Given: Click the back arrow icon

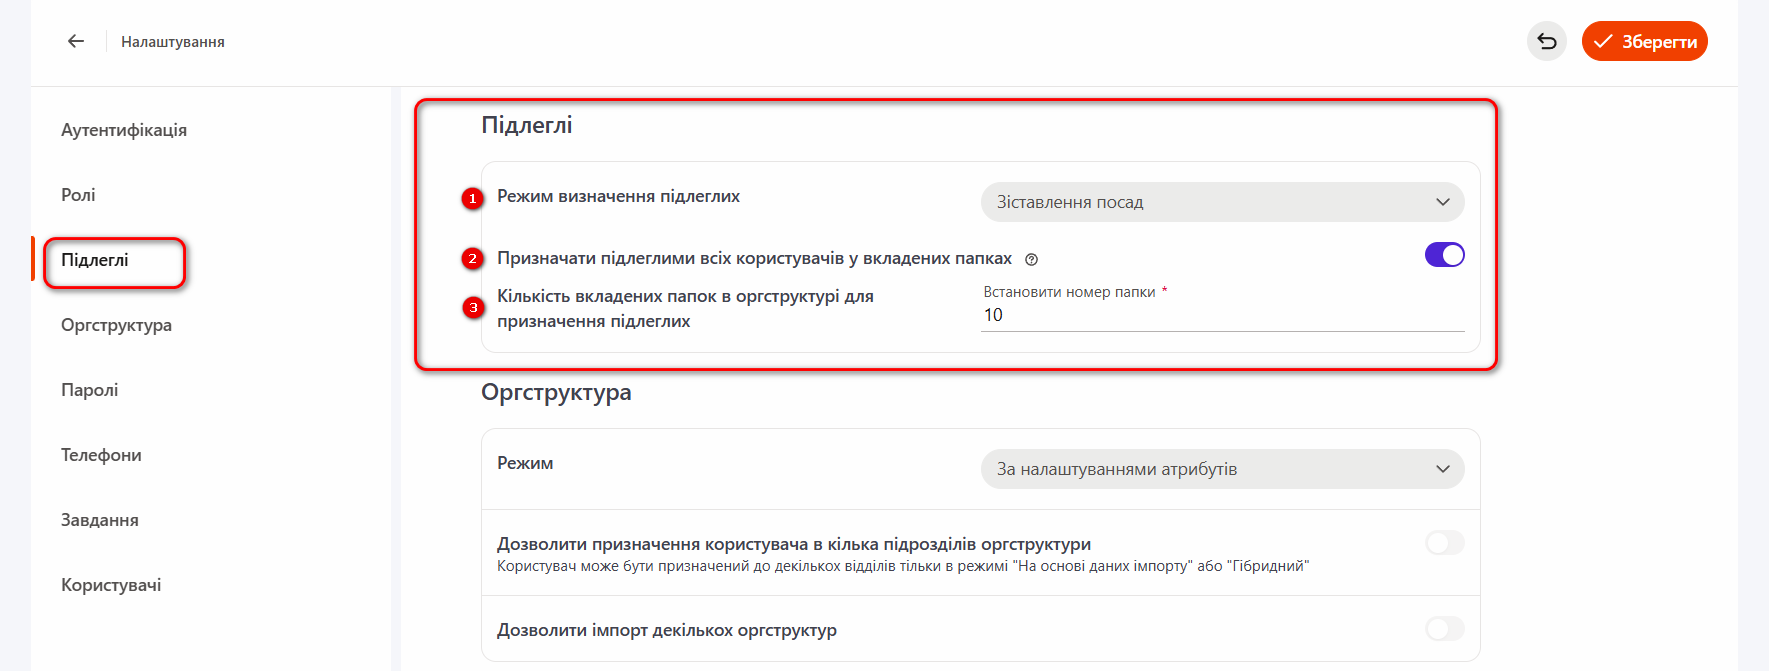Looking at the screenshot, I should (76, 41).
